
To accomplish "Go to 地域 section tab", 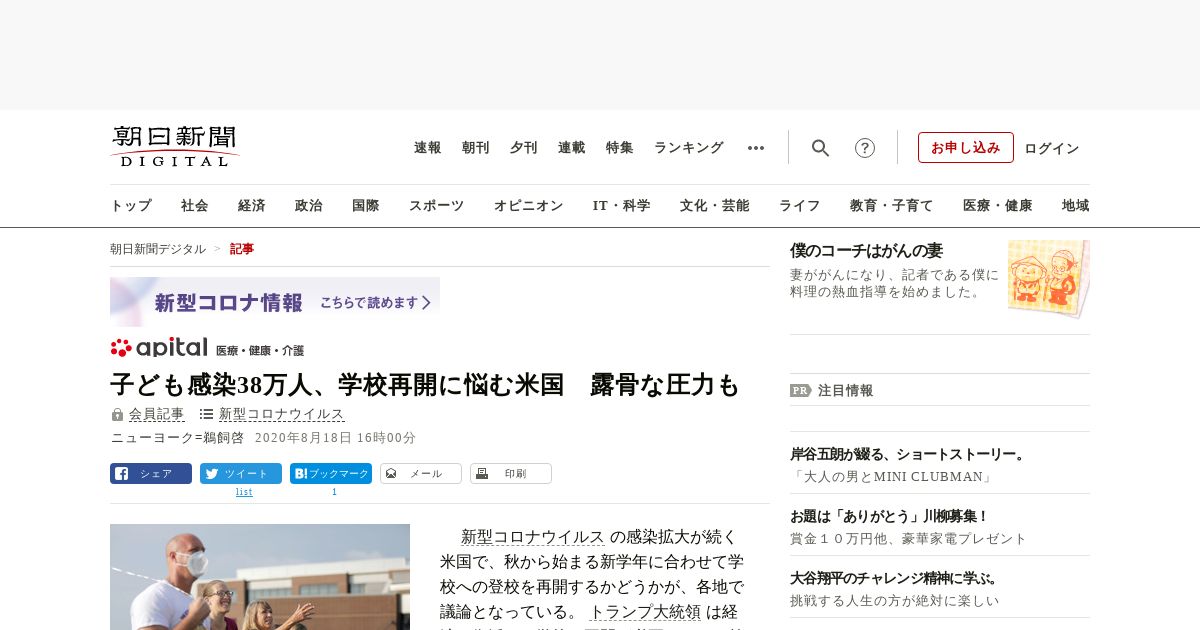I will point(1076,206).
